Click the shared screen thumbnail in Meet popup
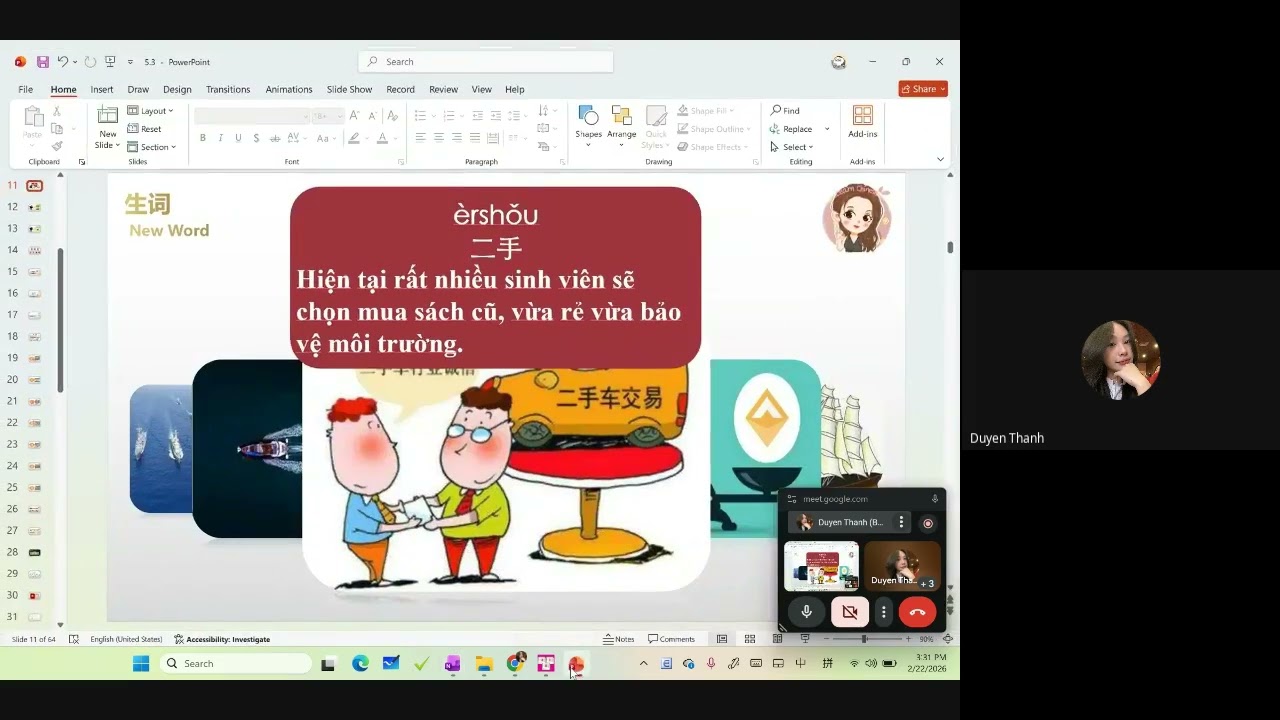Image resolution: width=1280 pixels, height=720 pixels. point(821,567)
